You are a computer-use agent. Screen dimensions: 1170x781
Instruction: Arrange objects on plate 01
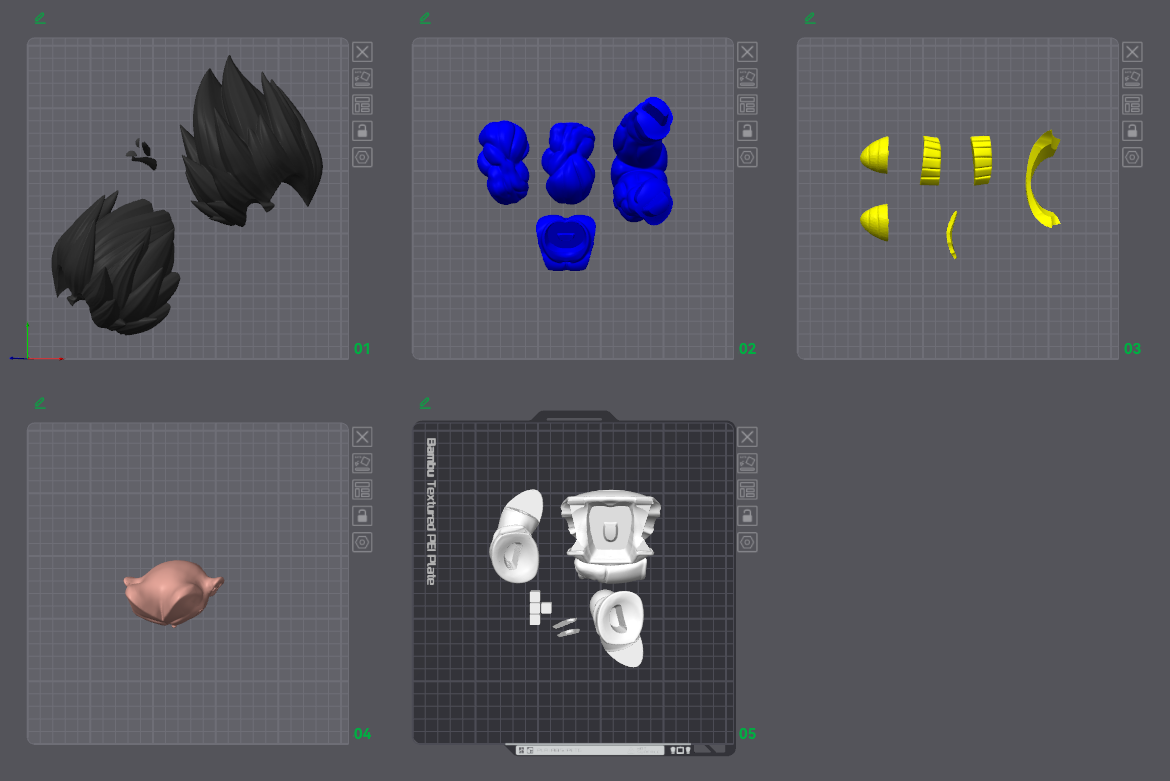(x=362, y=104)
